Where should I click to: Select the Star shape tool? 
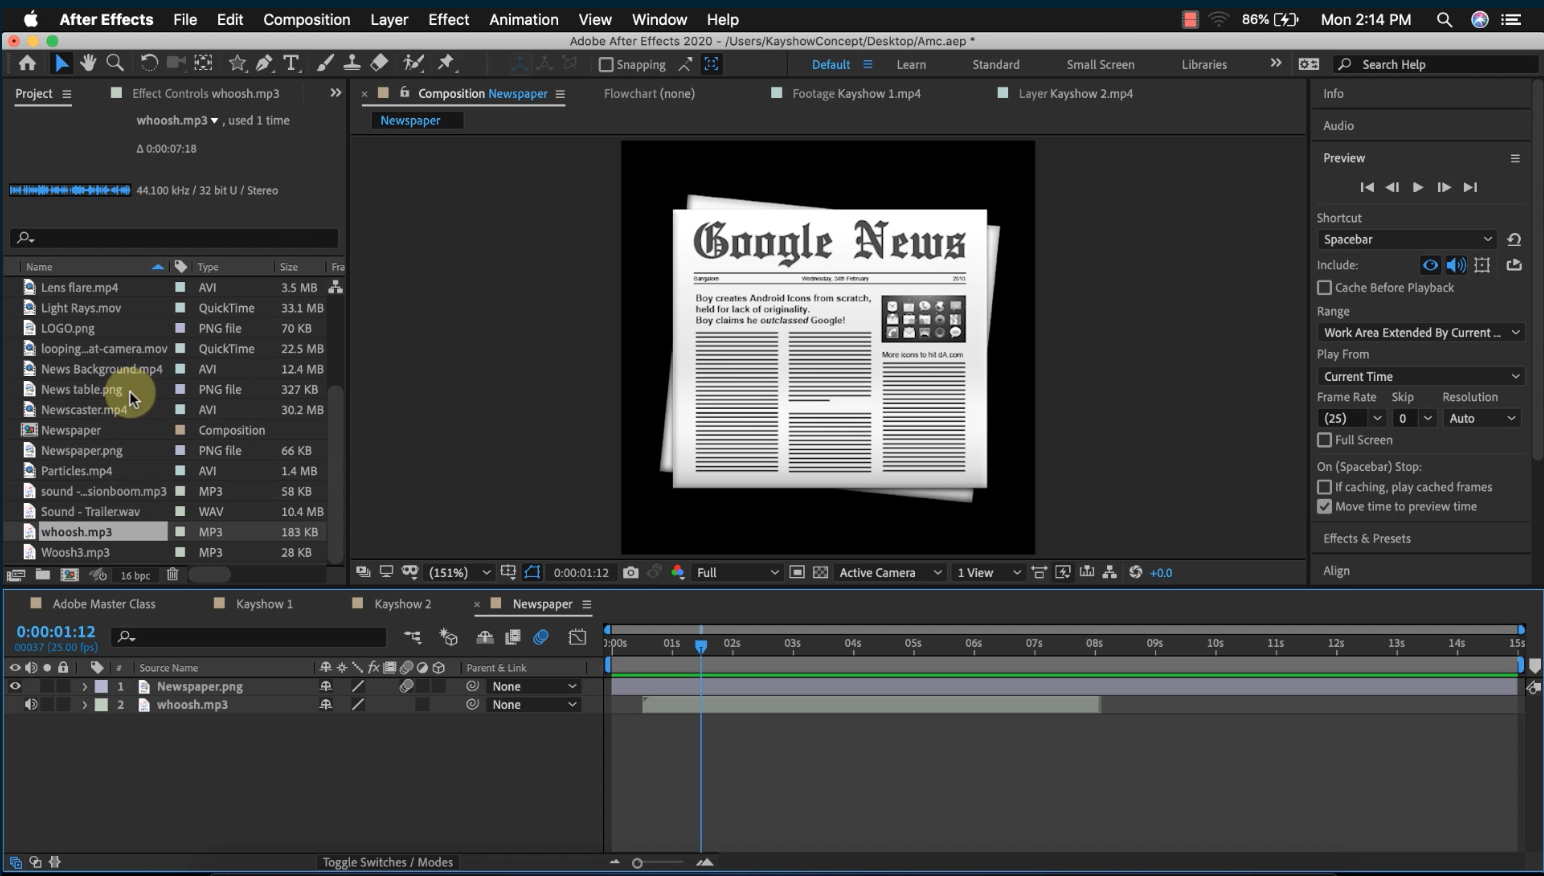click(237, 63)
